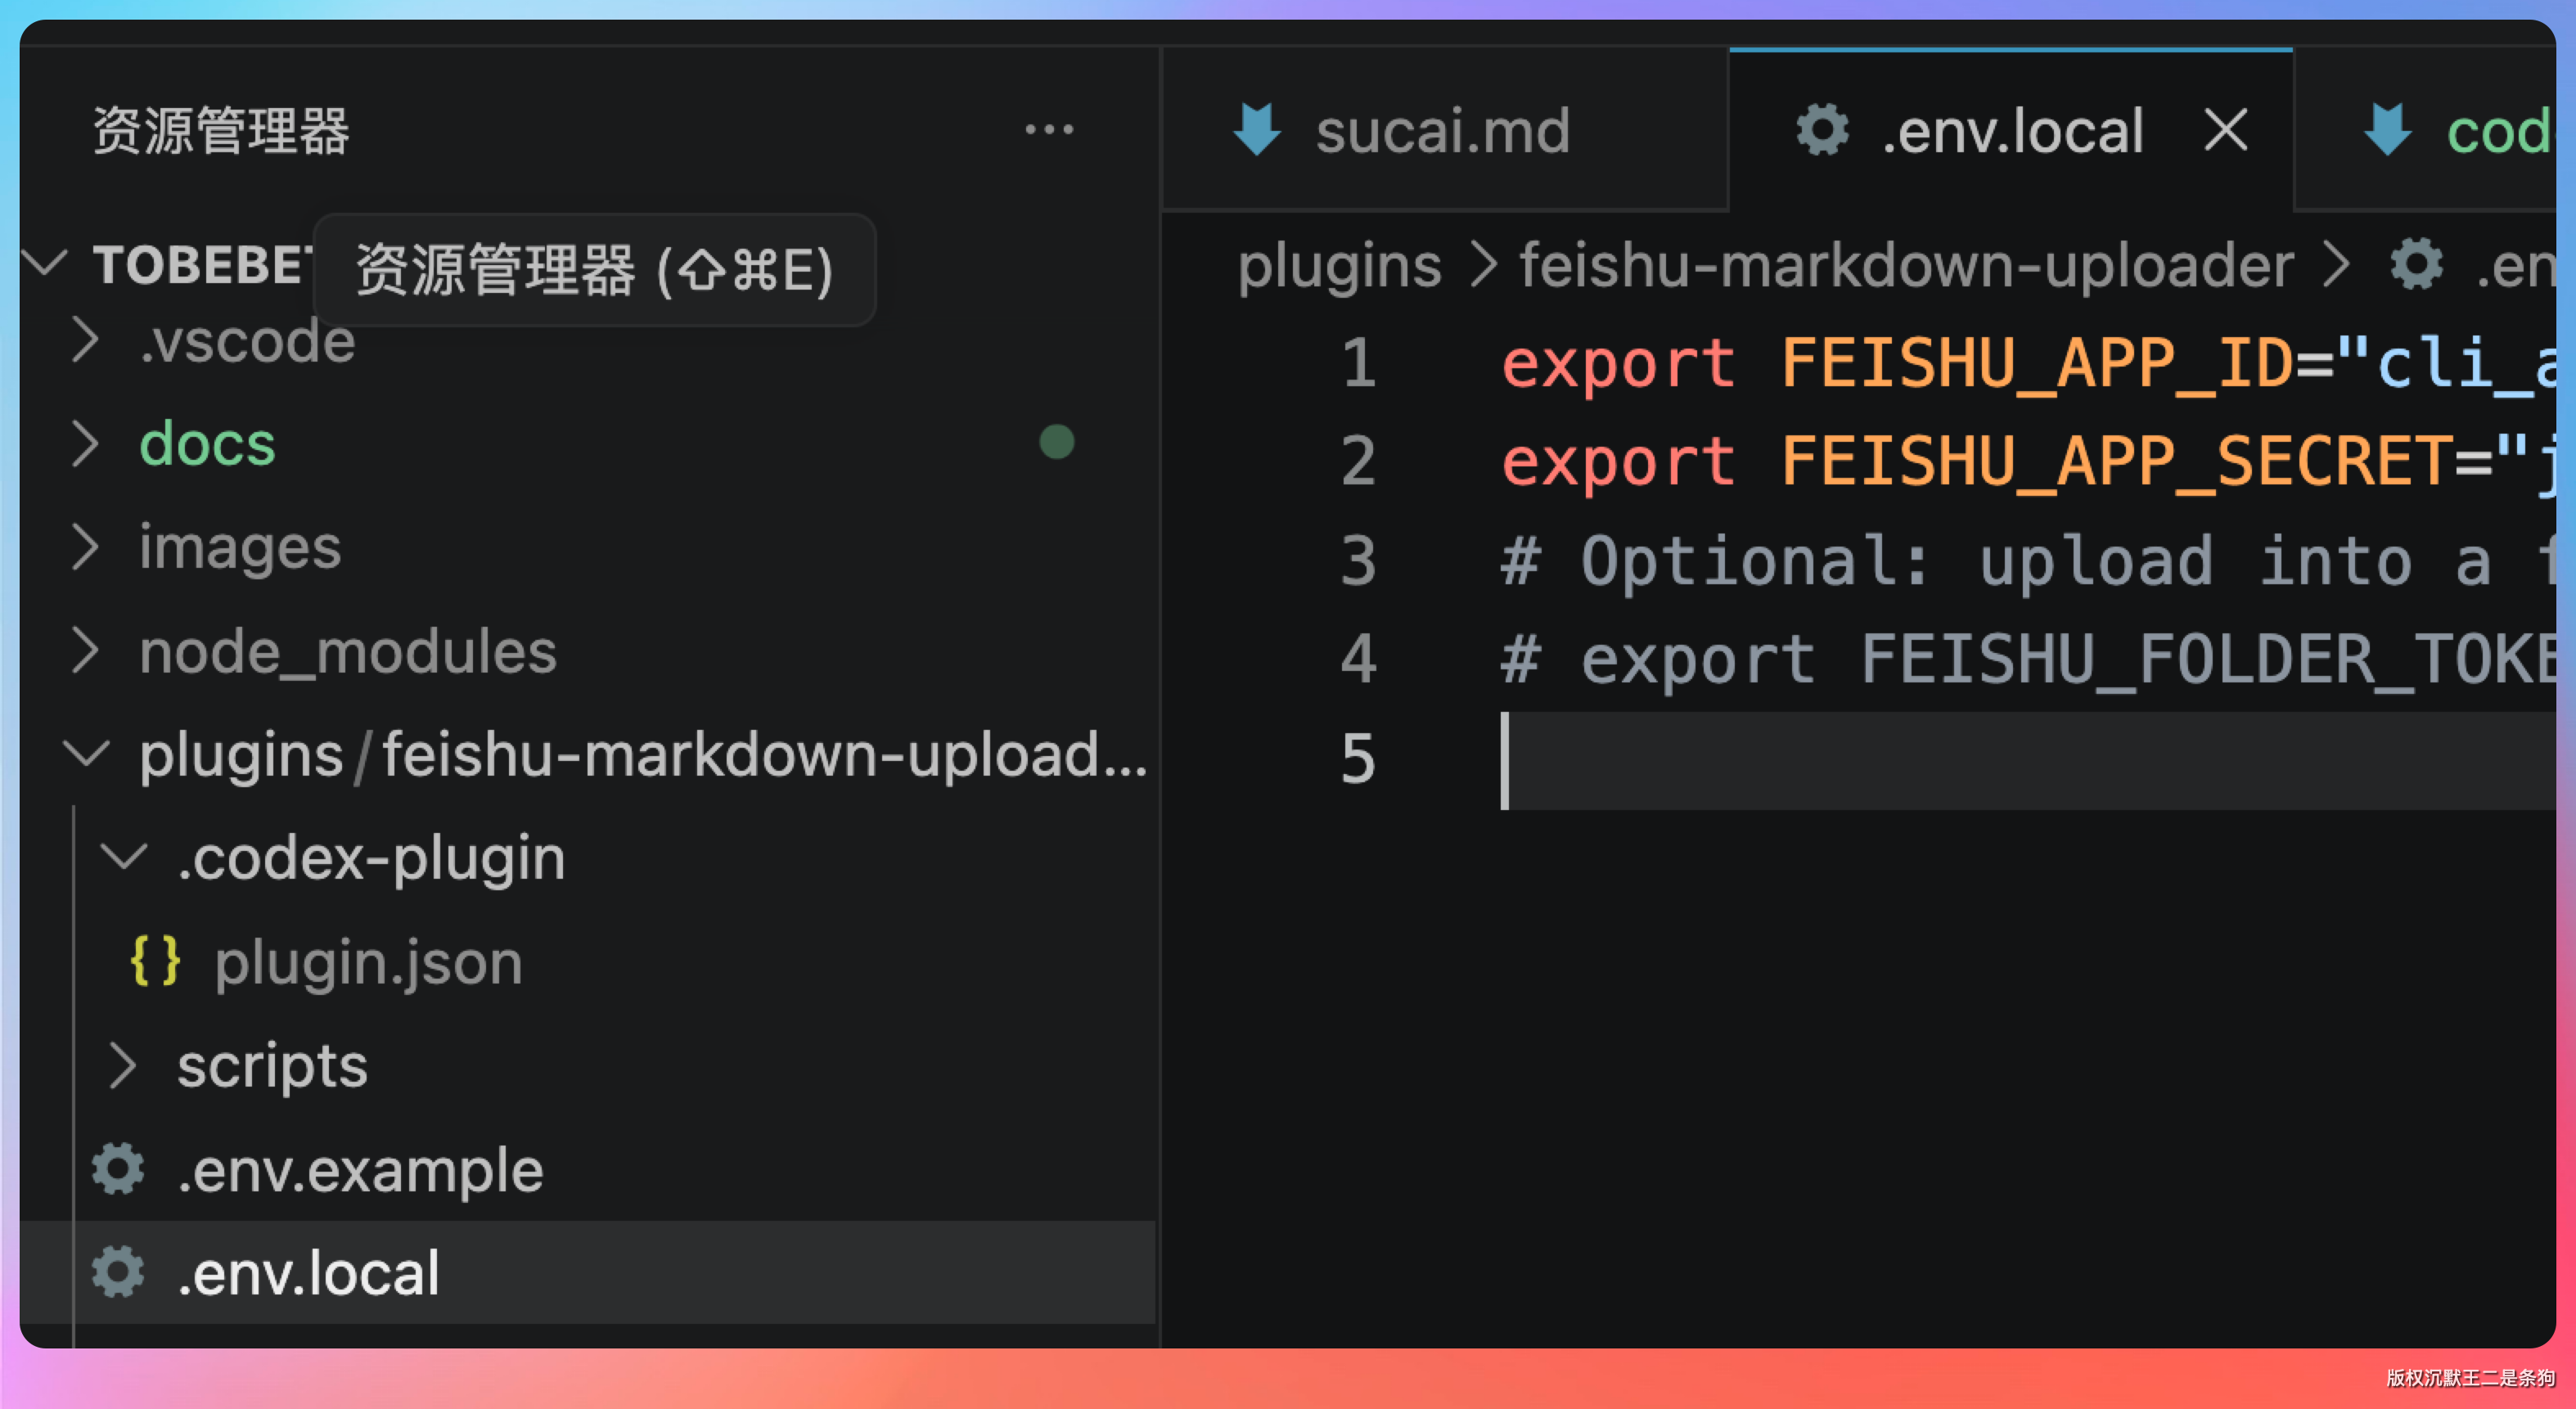Open the .env.example file
Viewport: 2576px width, 1409px height.
coord(360,1169)
